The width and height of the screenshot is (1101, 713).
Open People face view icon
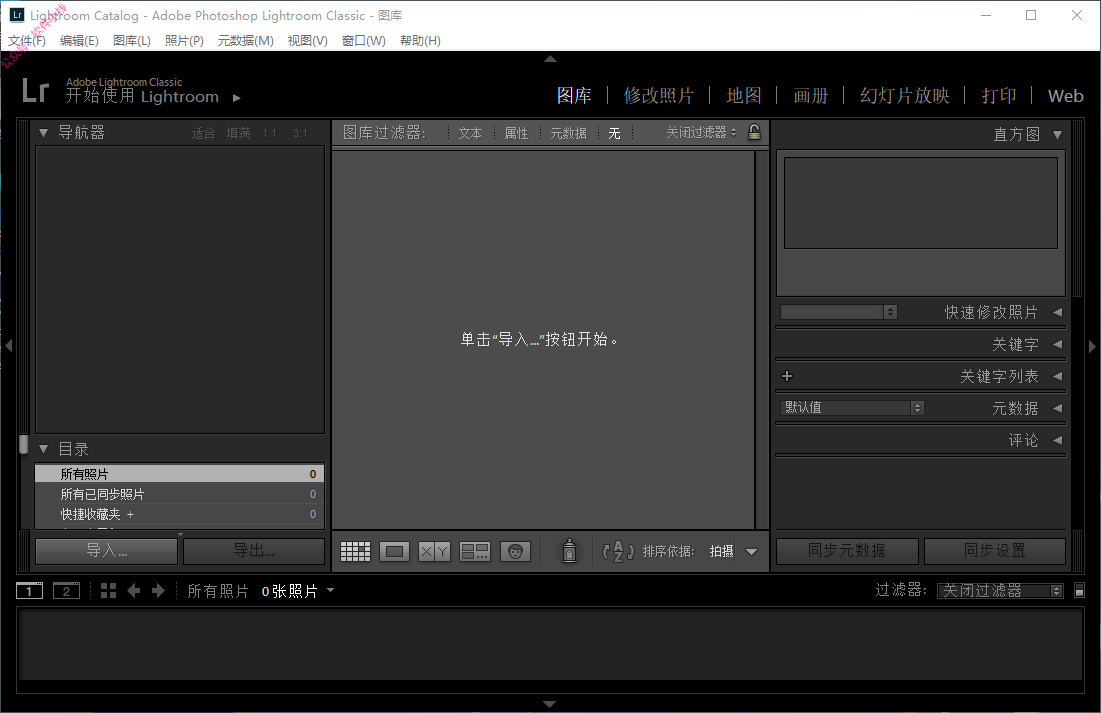(515, 551)
